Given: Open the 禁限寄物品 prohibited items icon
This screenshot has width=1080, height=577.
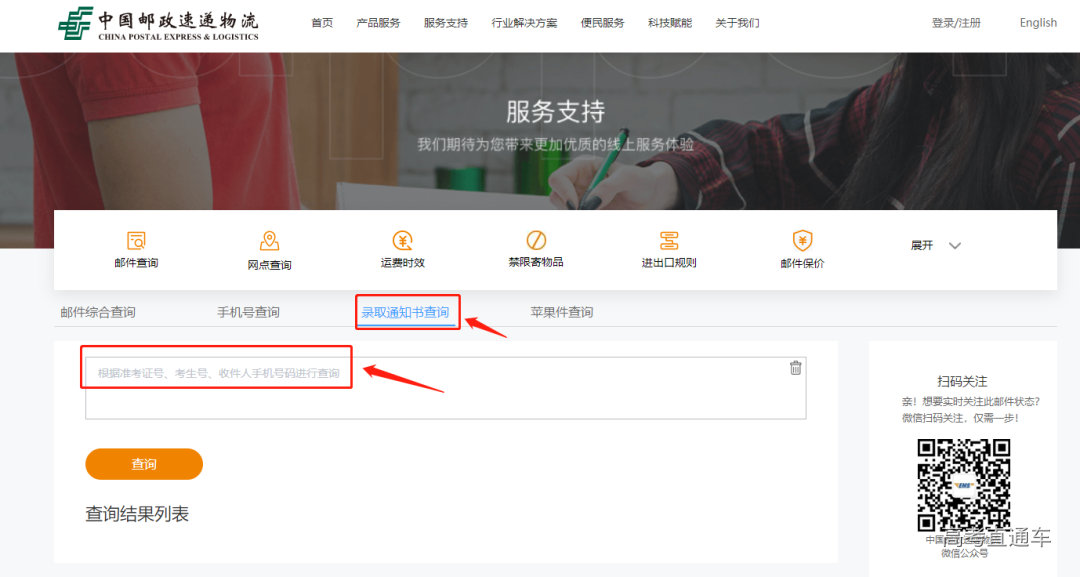Looking at the screenshot, I should coord(536,241).
